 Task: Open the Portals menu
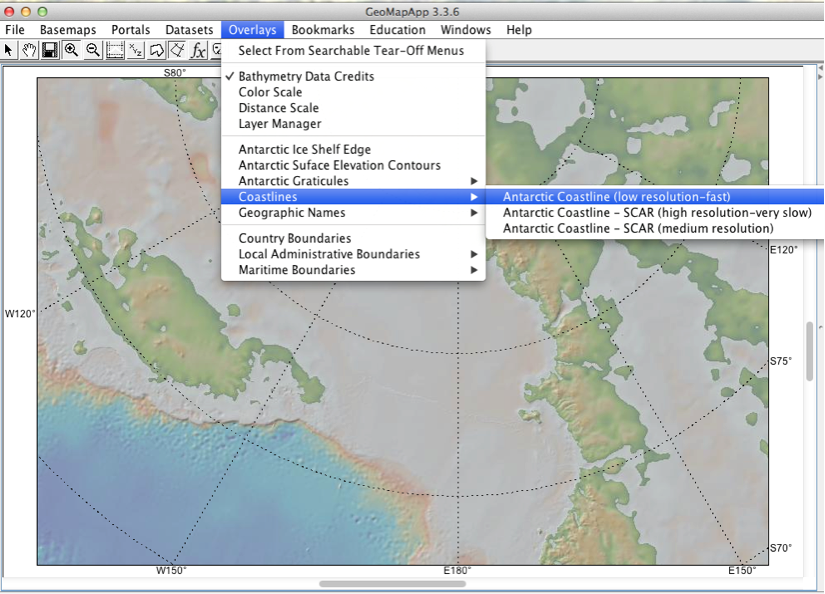coord(130,29)
